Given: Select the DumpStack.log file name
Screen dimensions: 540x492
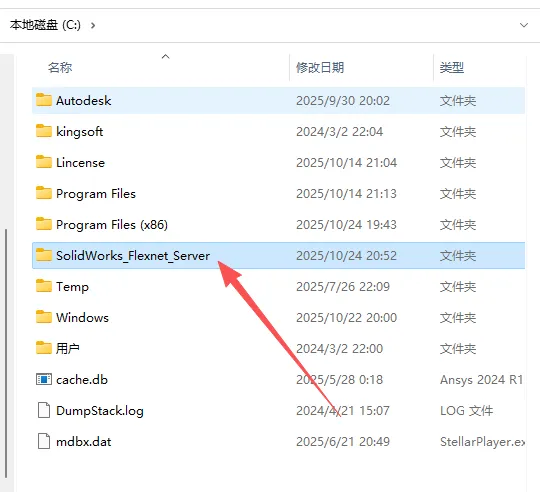Looking at the screenshot, I should coord(100,411).
